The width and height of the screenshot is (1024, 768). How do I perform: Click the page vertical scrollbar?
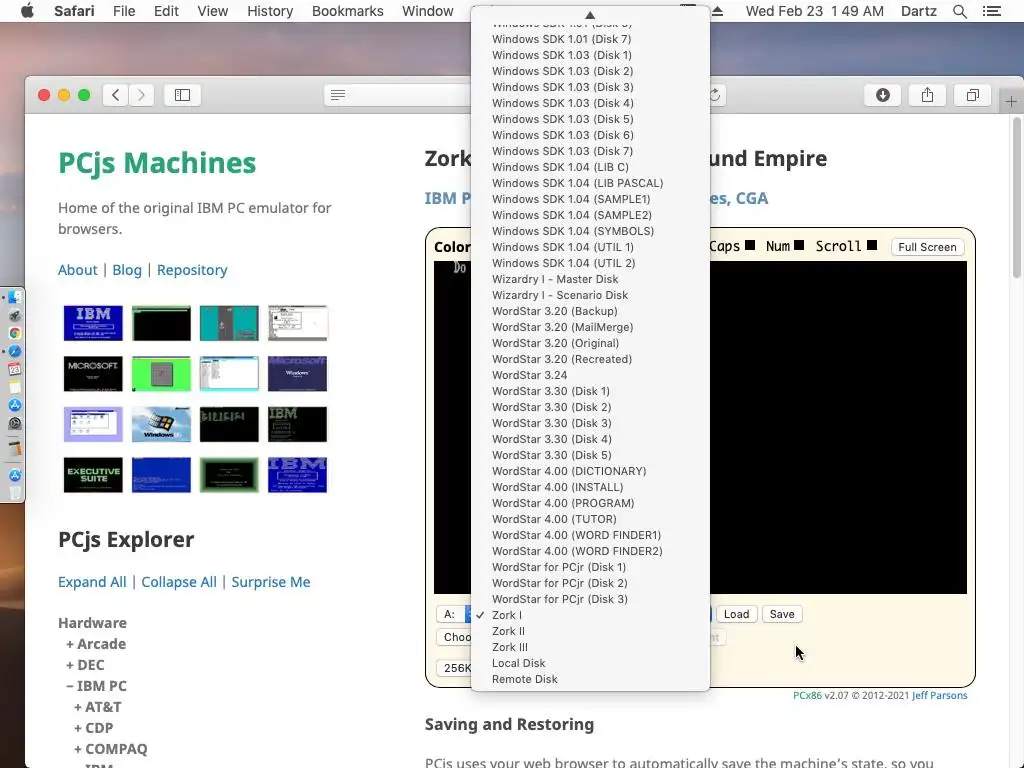(1017, 198)
